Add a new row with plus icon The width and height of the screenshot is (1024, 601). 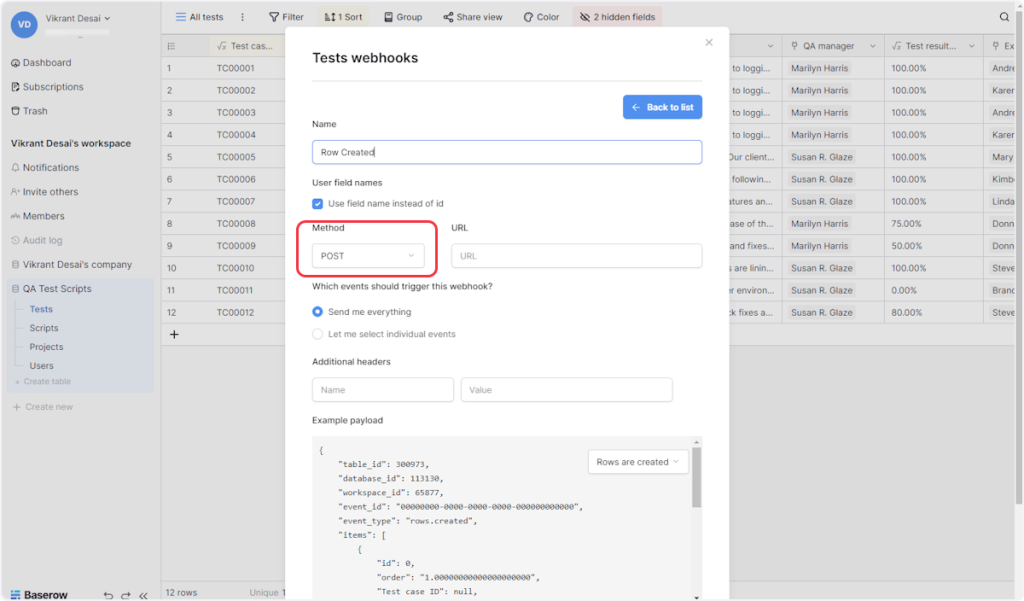click(174, 334)
